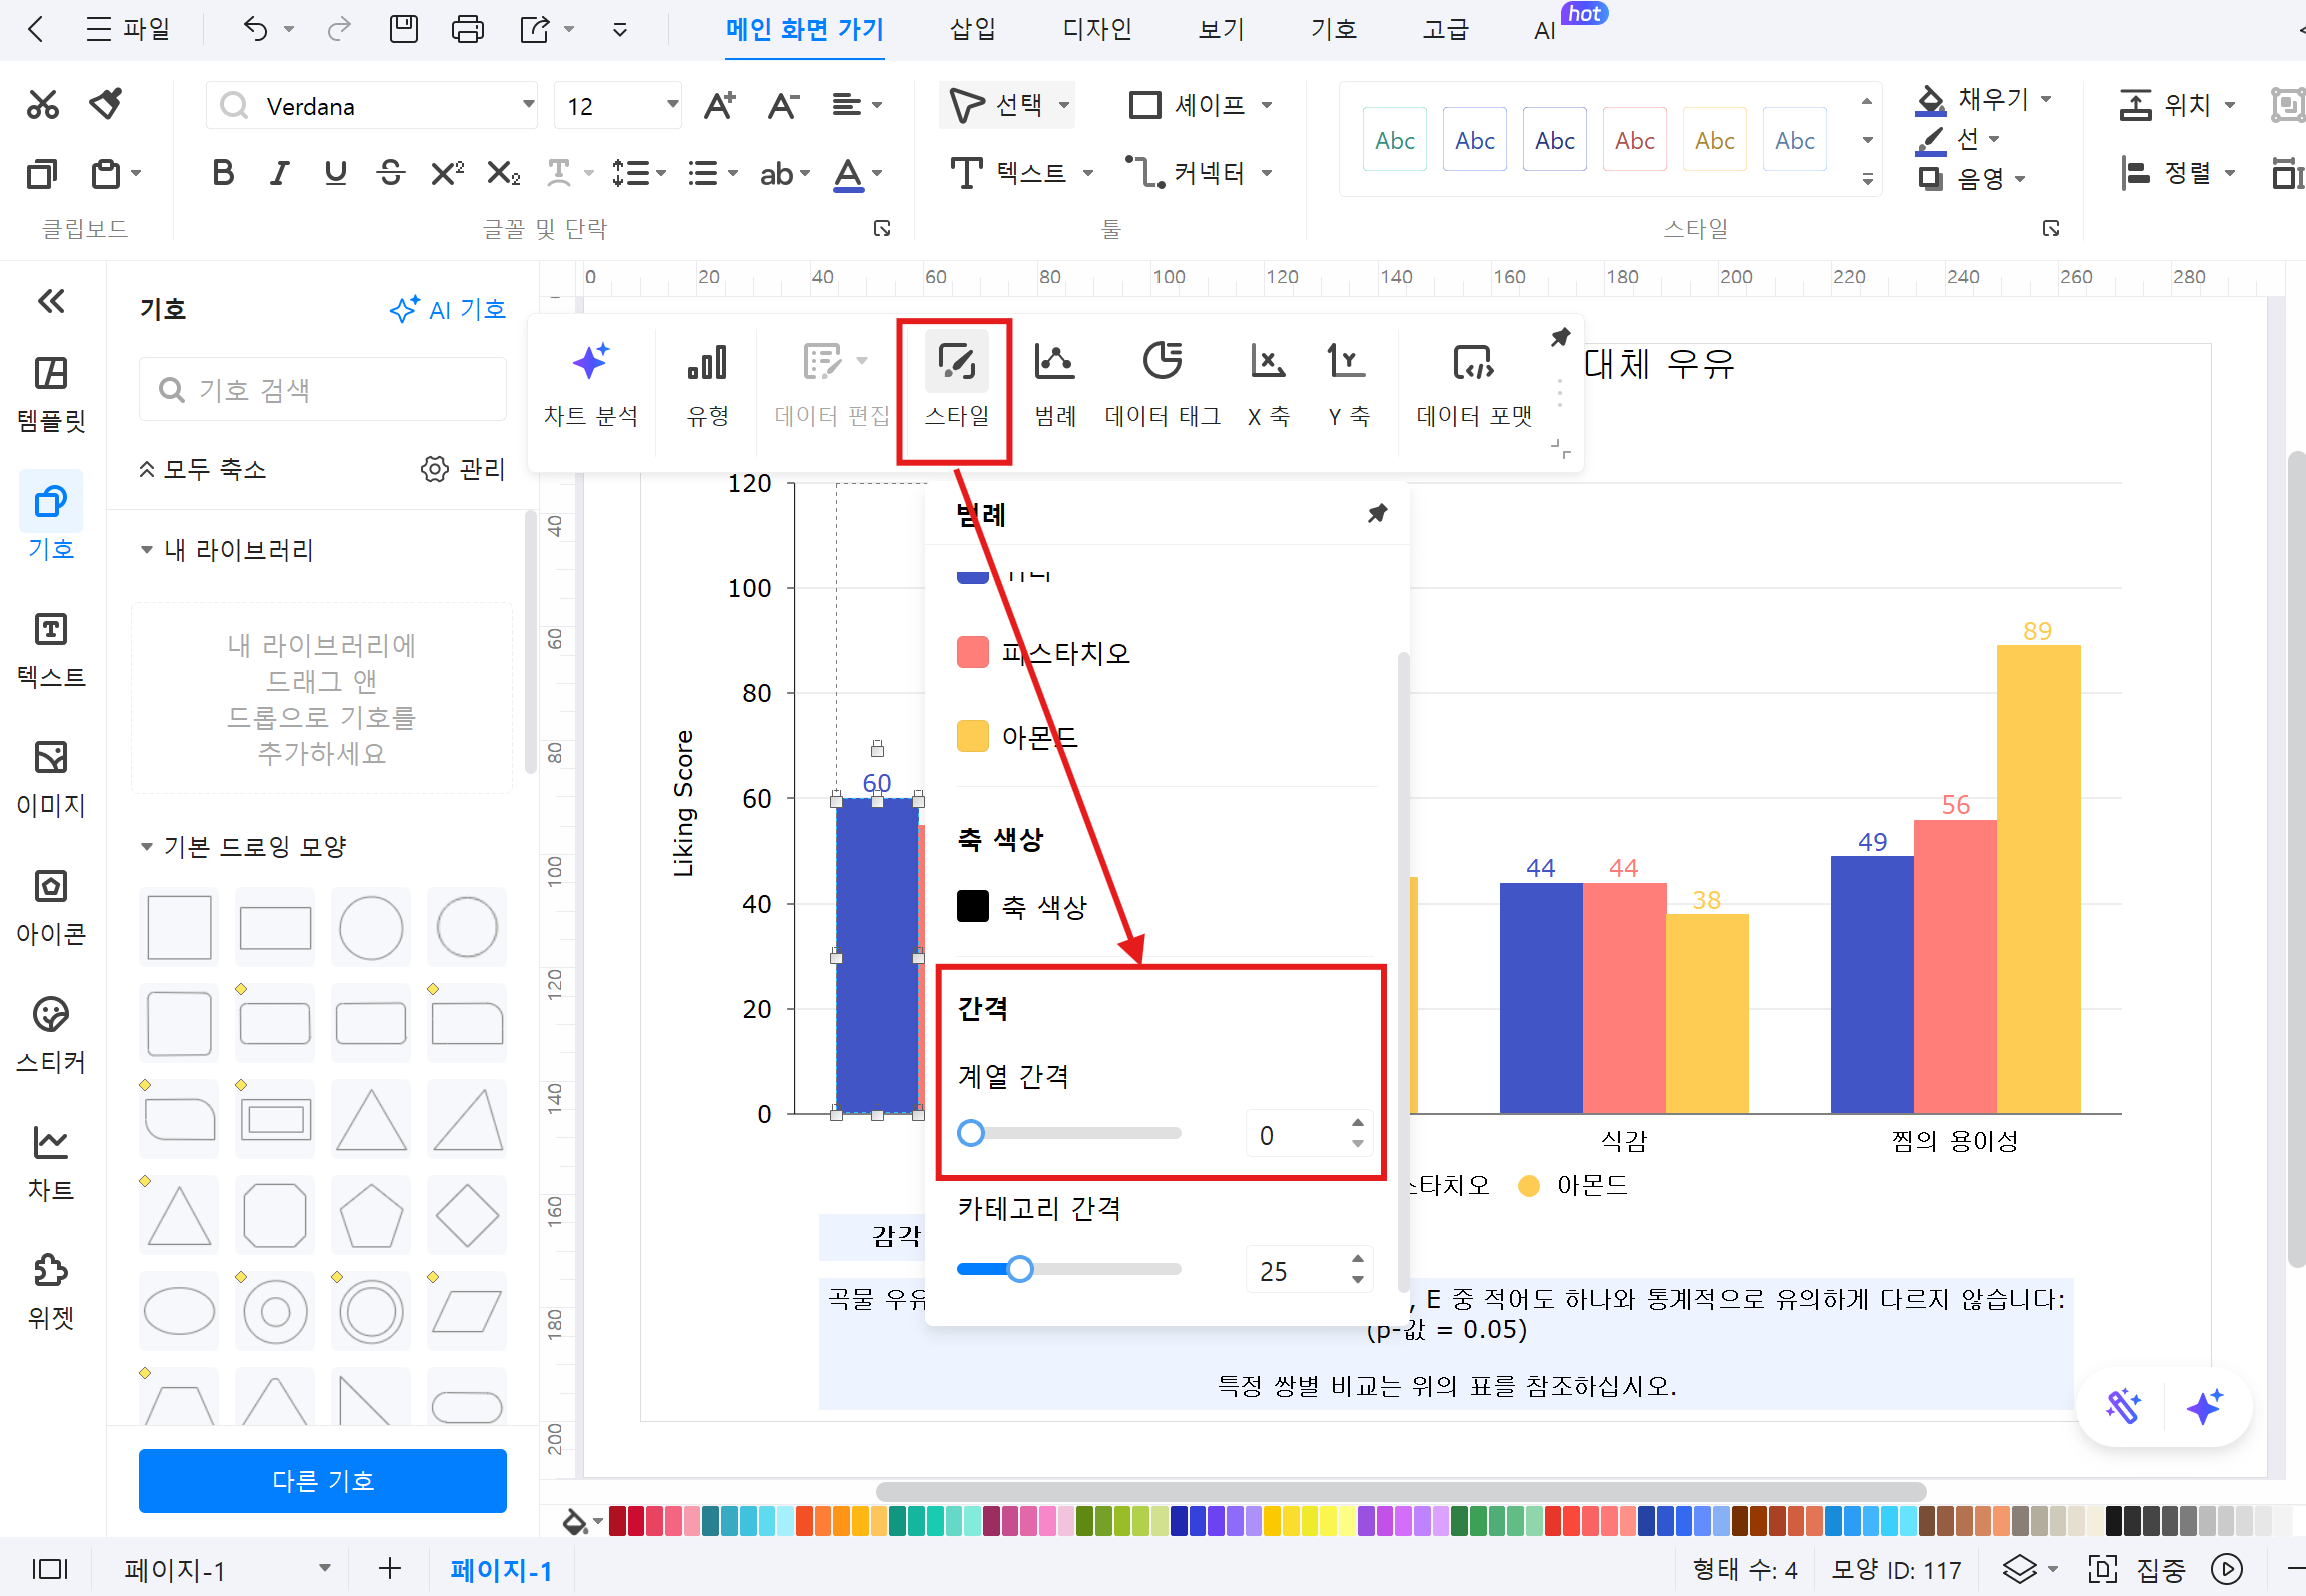This screenshot has height=1596, width=2306.
Task: Click the 차트 분석 sparkle icon
Action: coord(590,361)
